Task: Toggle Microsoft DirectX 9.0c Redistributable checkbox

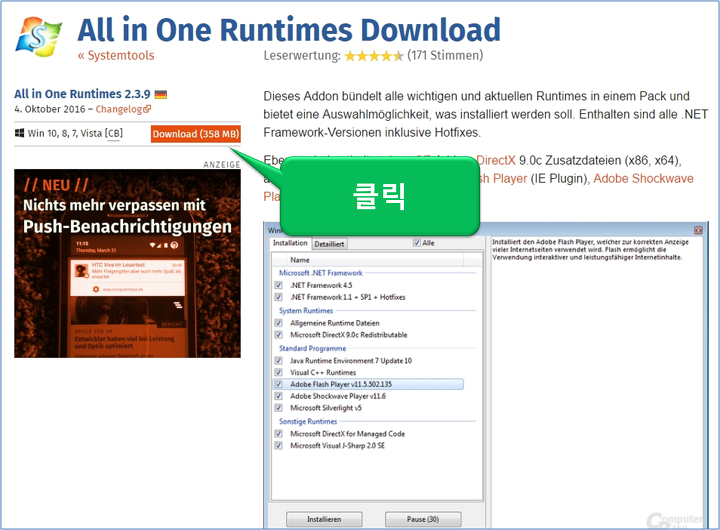Action: click(278, 335)
